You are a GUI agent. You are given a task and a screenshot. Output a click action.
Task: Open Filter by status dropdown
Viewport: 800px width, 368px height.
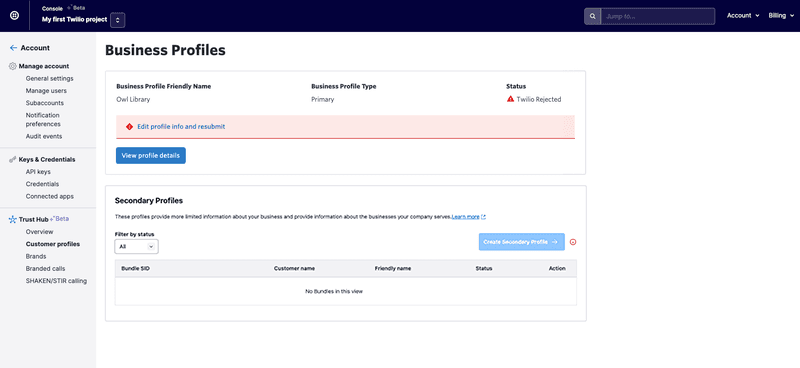click(x=136, y=247)
